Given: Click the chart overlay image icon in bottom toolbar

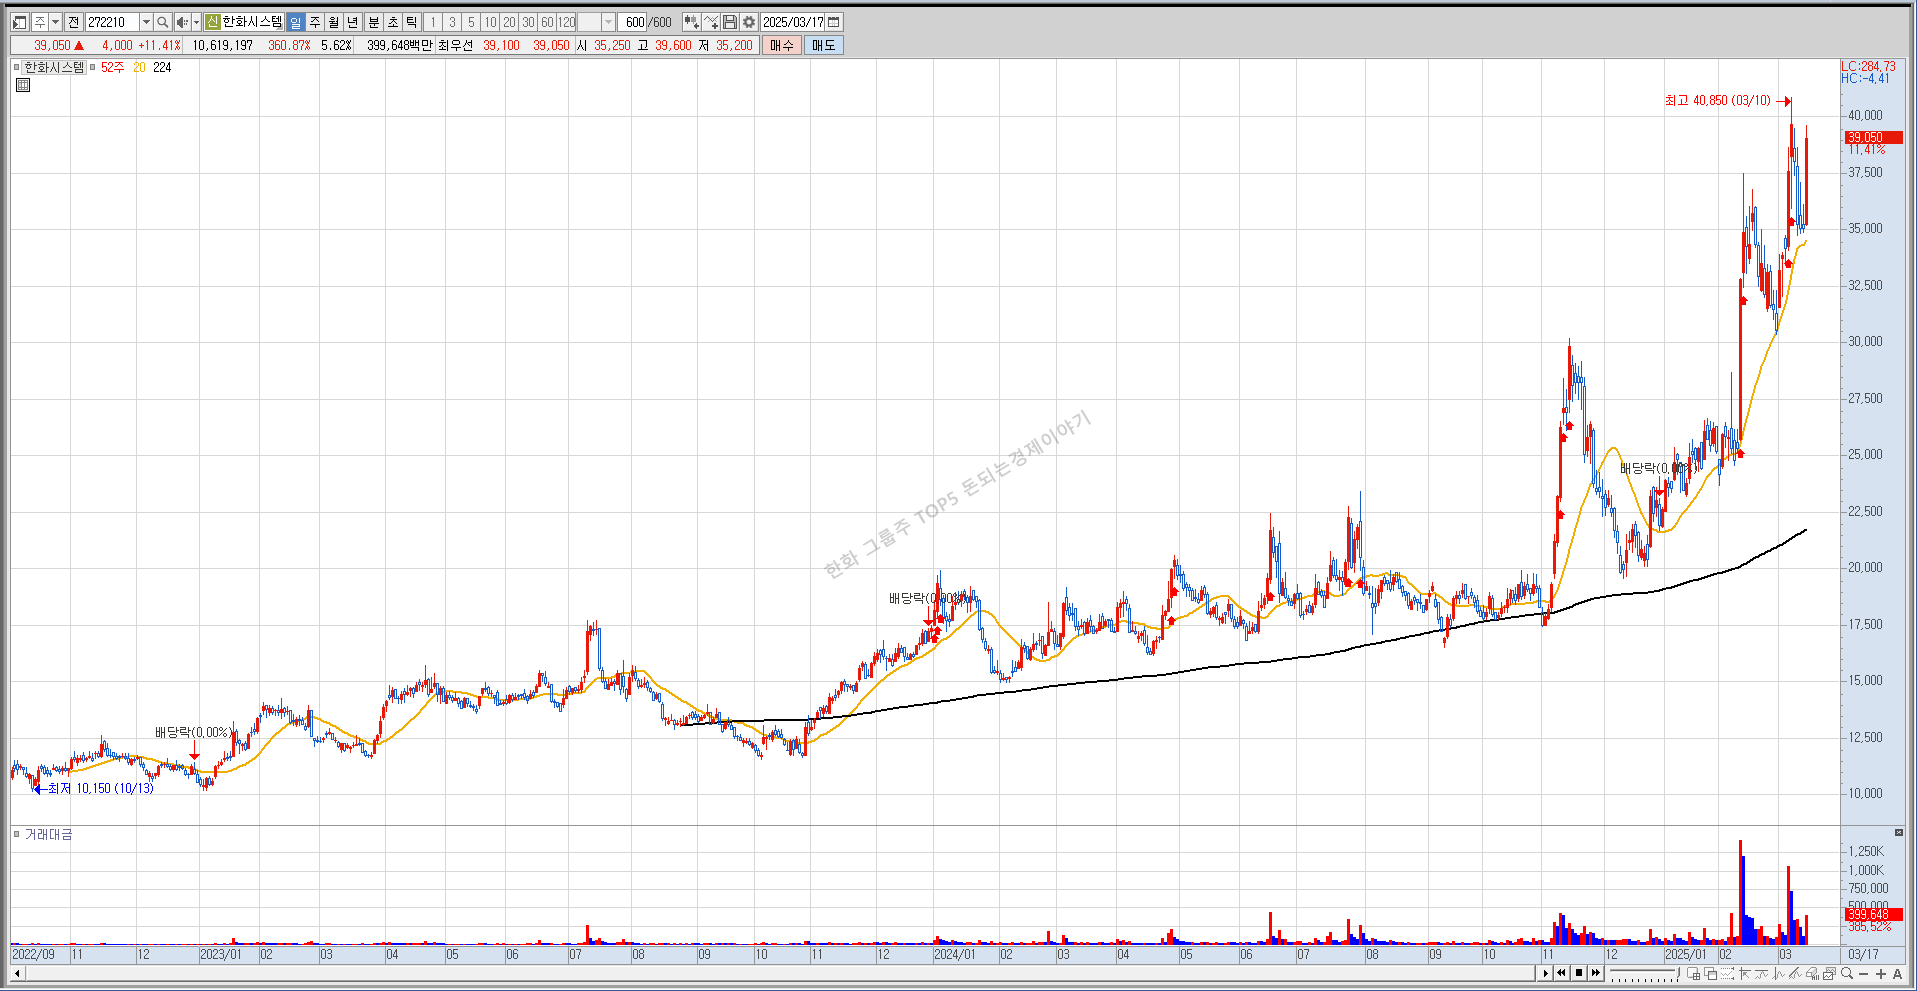Looking at the screenshot, I should click(x=1829, y=973).
